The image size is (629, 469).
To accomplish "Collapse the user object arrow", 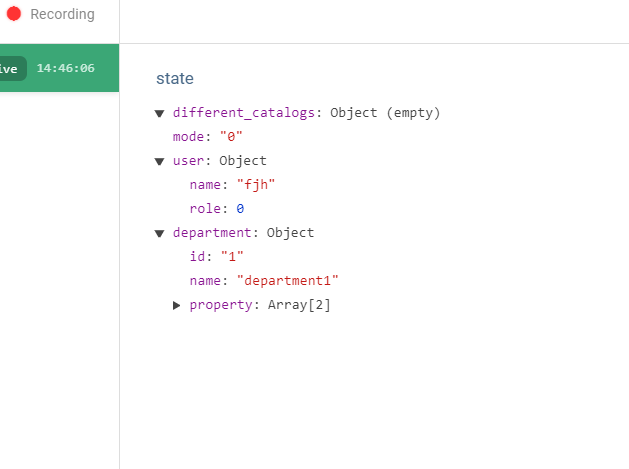I will (160, 161).
